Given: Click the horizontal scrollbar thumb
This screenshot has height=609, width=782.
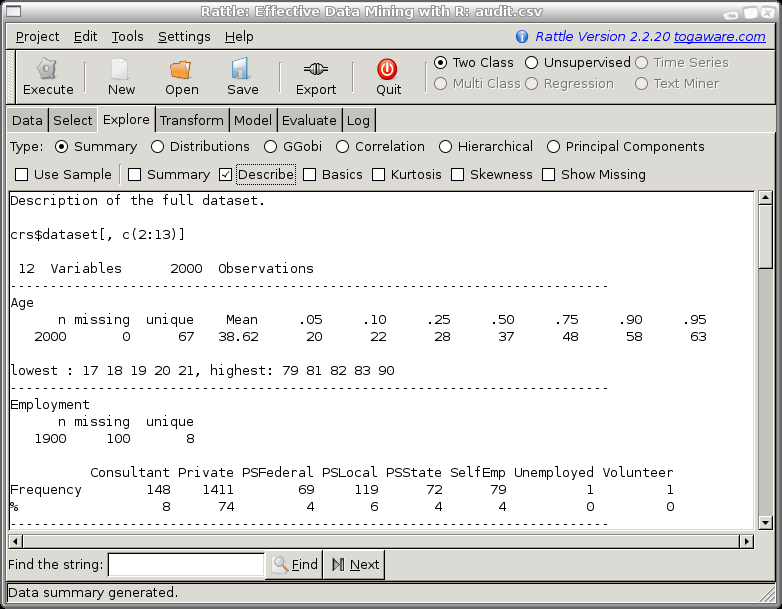Looking at the screenshot, I should click(381, 541).
